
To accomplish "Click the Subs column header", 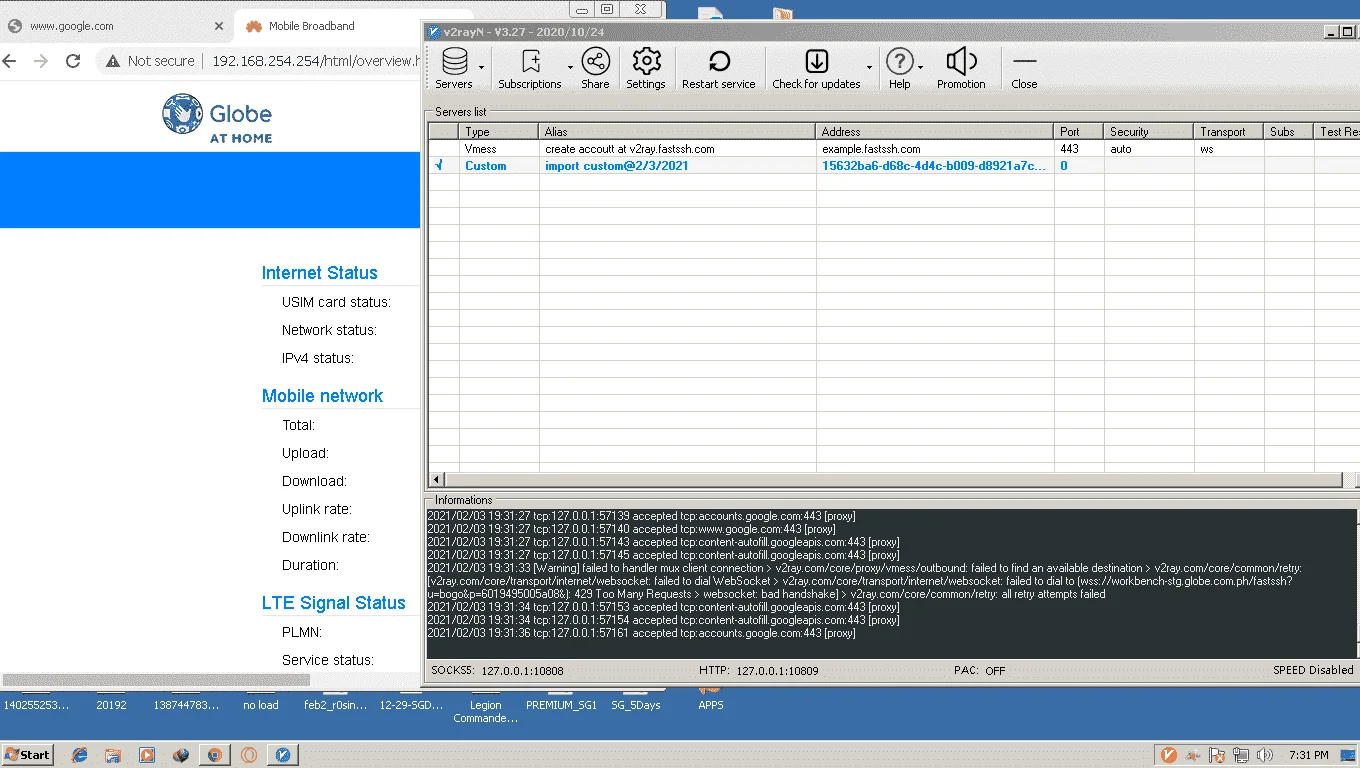I will pyautogui.click(x=1288, y=131).
